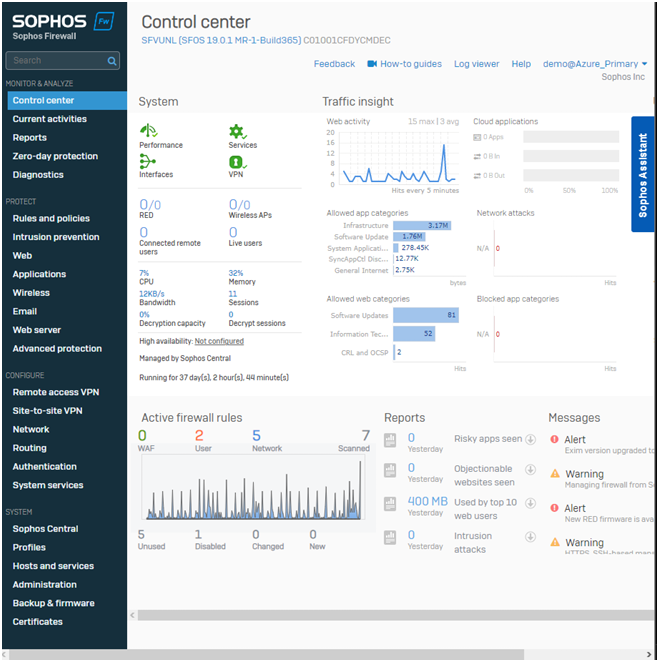Download the Objectionable websites seen report
Image resolution: width=659 pixels, height=663 pixels.
pos(530,469)
